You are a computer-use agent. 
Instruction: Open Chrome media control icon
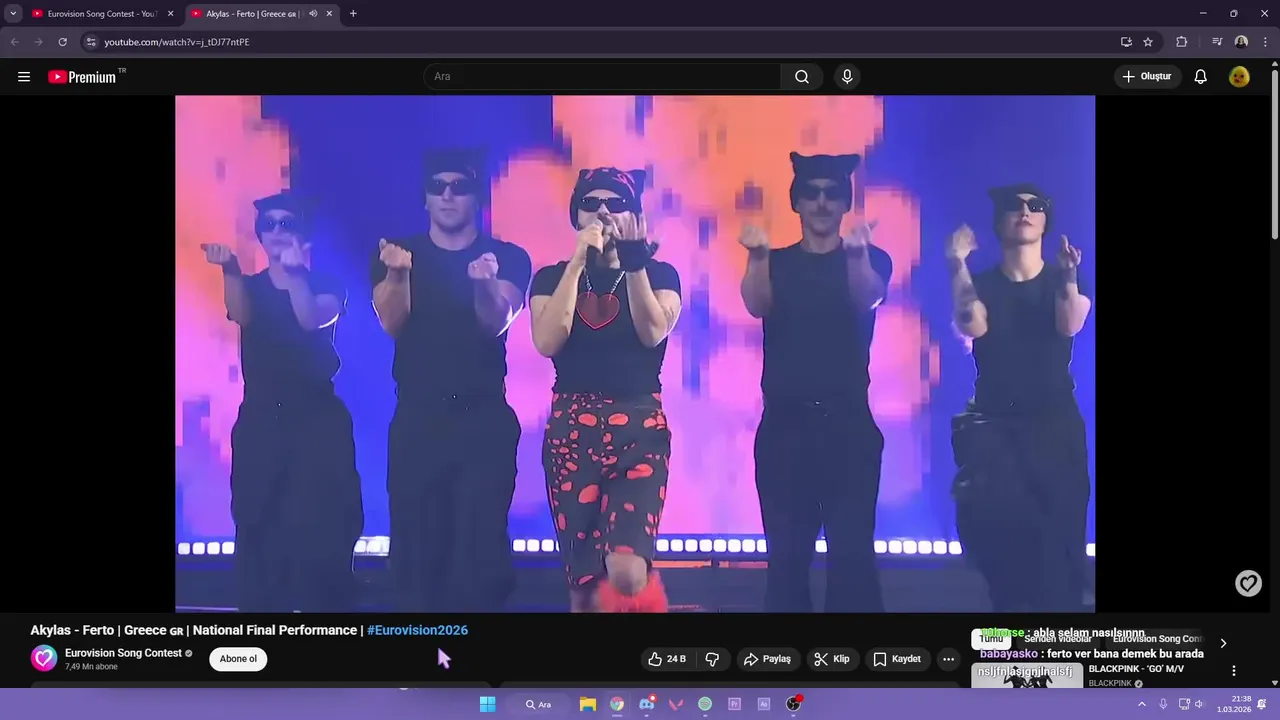click(x=1217, y=42)
